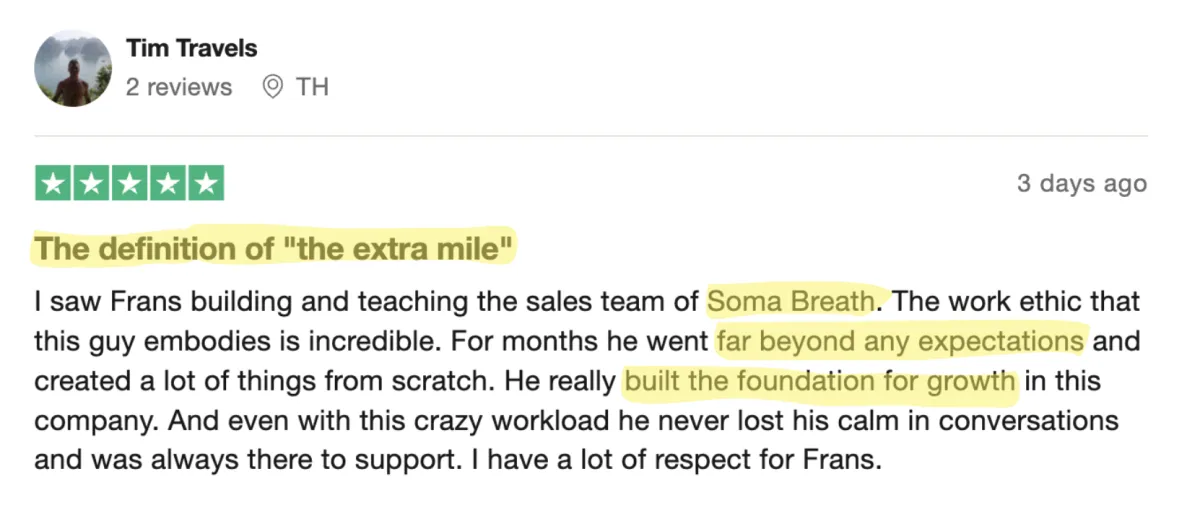Image resolution: width=1200 pixels, height=508 pixels.
Task: Click highlighted "far beyond any expectations" phrase
Action: (900, 341)
